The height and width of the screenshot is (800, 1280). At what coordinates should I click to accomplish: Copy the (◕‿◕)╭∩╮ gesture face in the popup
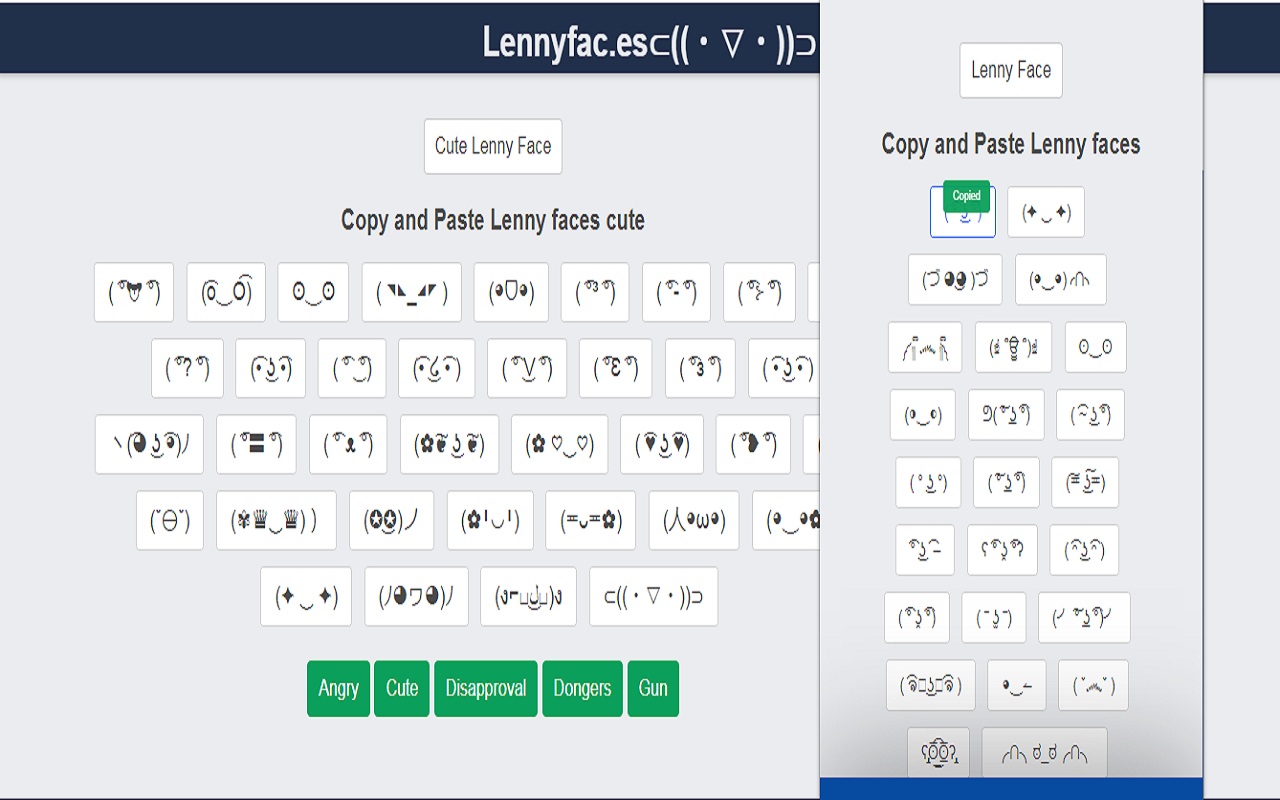[x=1061, y=280]
